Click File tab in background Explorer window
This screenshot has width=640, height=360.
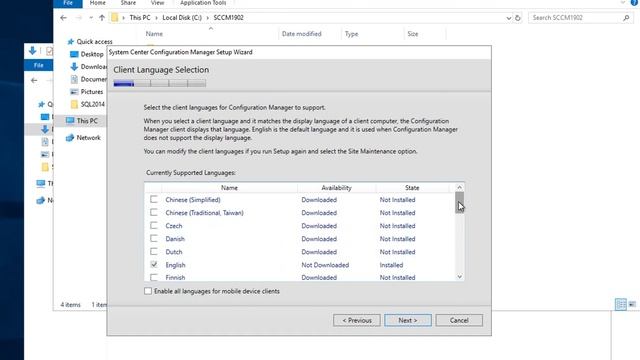tap(38, 65)
